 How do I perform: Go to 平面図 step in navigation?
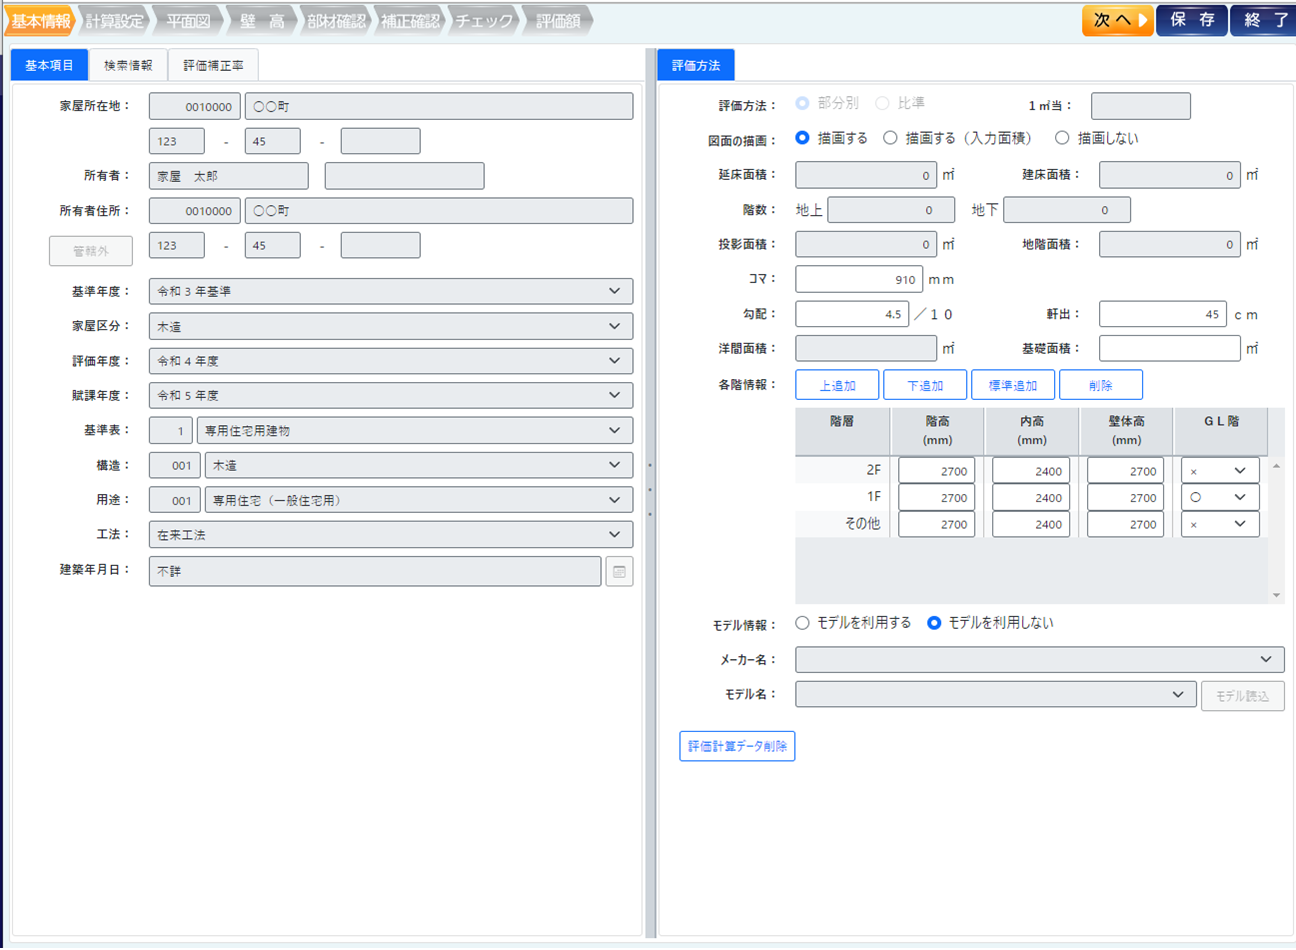click(187, 20)
